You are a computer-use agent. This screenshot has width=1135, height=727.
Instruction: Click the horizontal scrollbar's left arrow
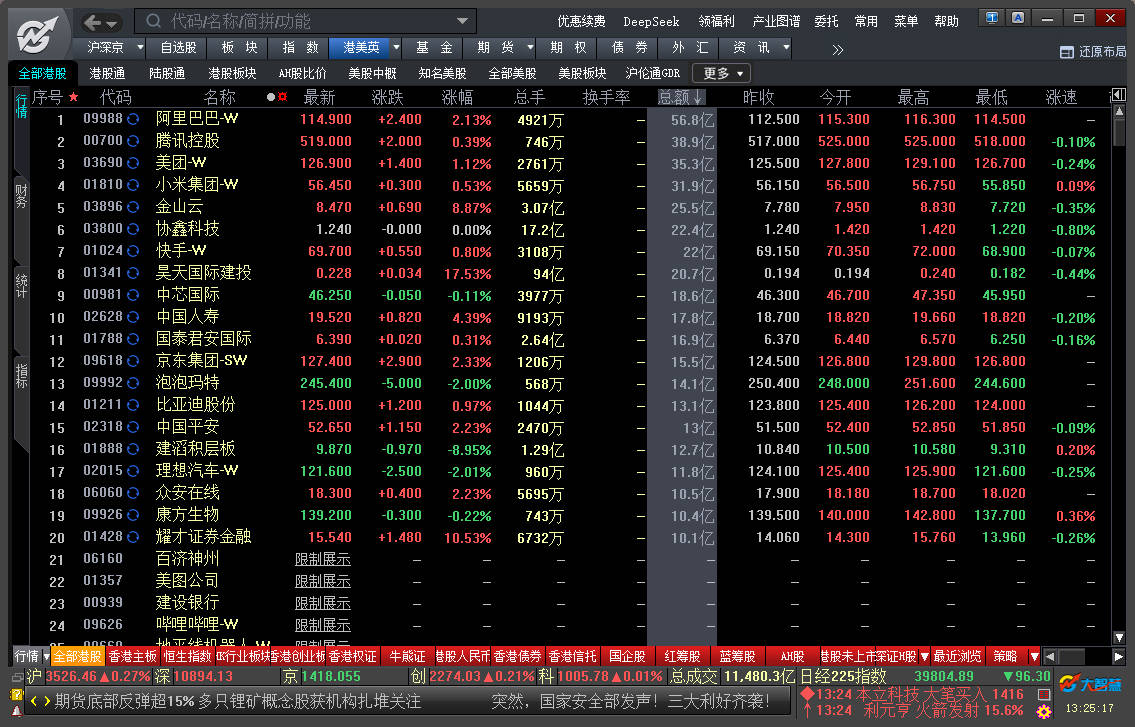coord(1050,657)
